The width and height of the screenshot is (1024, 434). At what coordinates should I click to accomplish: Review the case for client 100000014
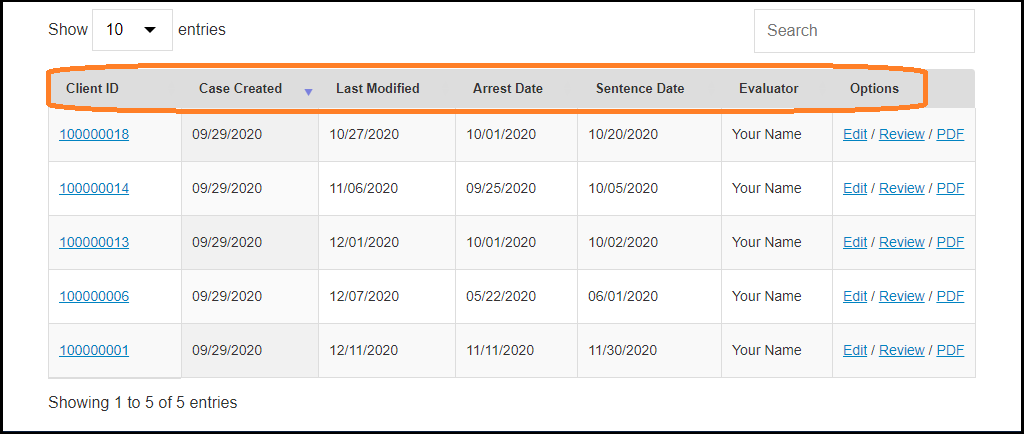click(901, 188)
